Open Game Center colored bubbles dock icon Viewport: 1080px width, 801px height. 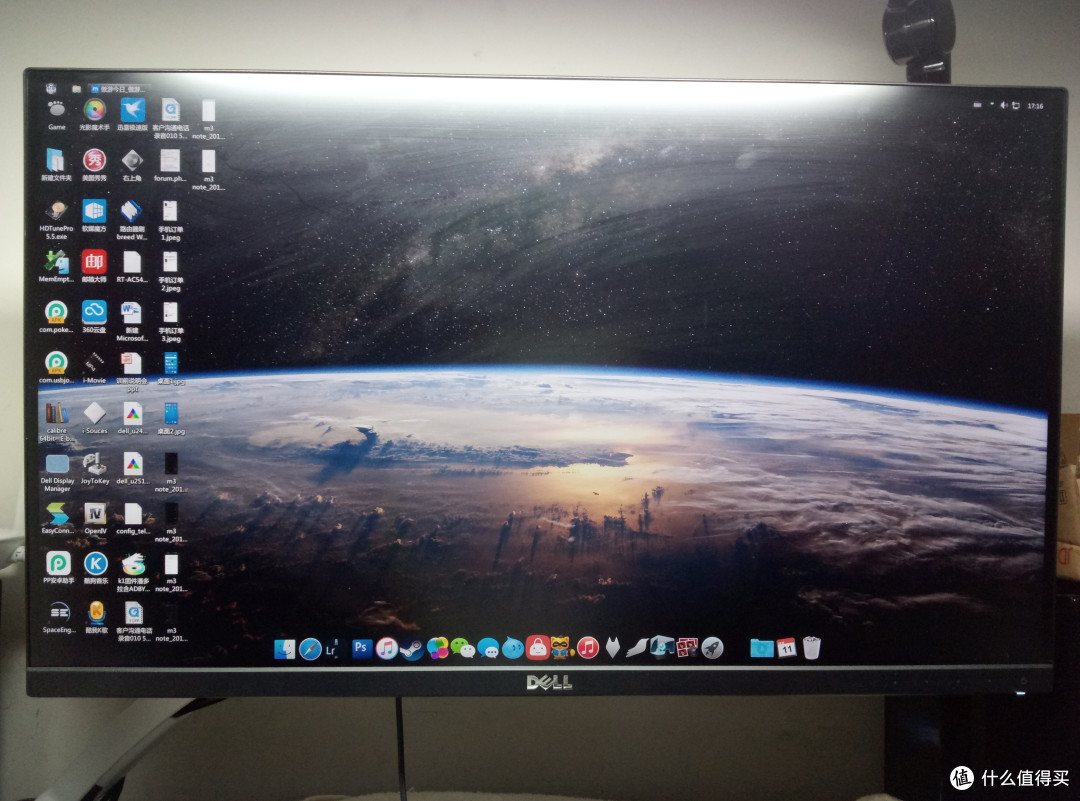[x=437, y=648]
